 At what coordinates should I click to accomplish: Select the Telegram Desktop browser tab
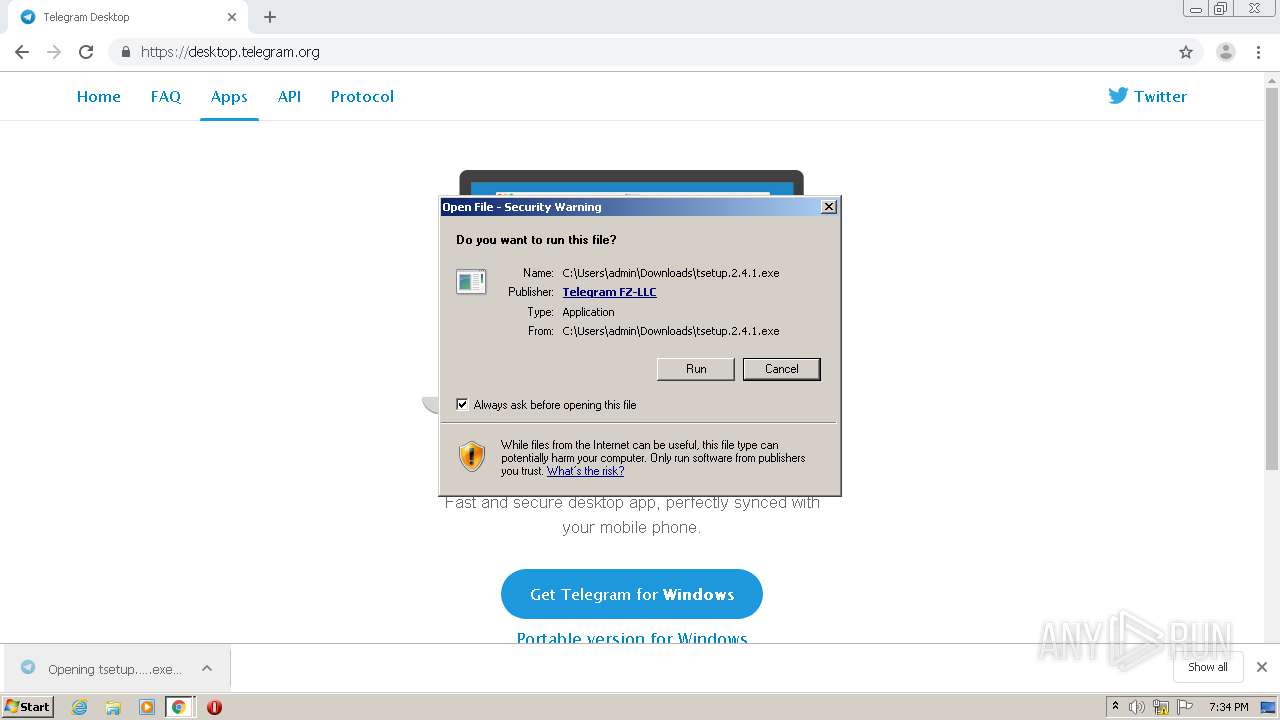128,17
